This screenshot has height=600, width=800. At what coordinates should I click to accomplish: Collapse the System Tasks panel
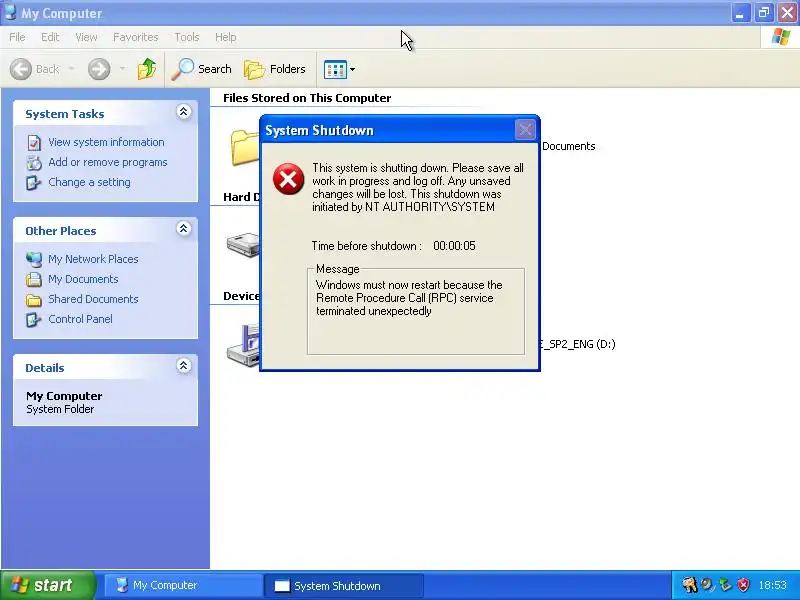coord(184,112)
